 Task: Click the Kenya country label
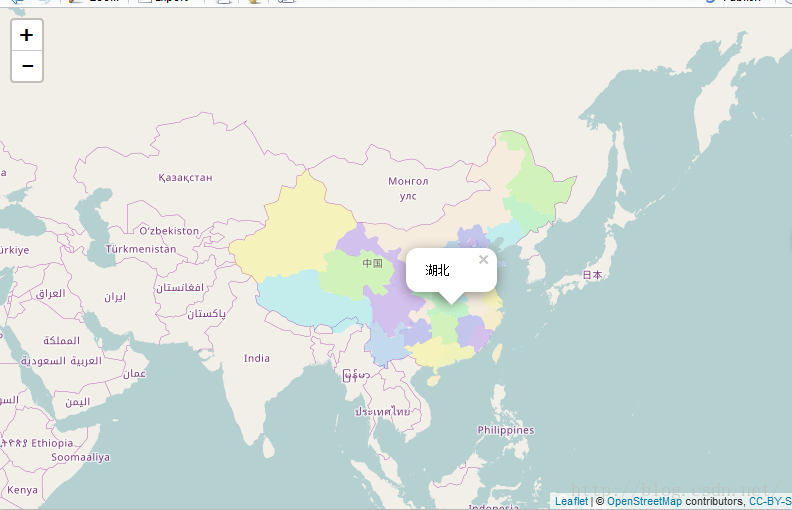(x=22, y=490)
